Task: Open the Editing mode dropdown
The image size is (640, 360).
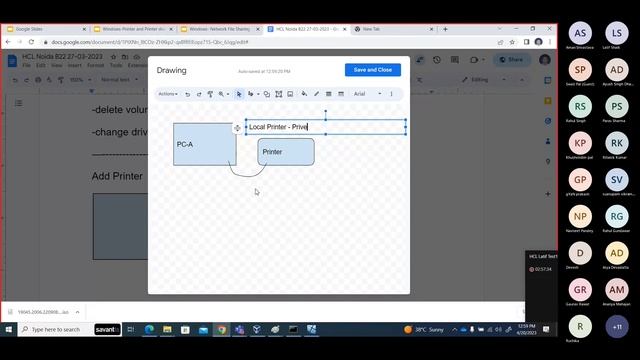Action: (484, 80)
